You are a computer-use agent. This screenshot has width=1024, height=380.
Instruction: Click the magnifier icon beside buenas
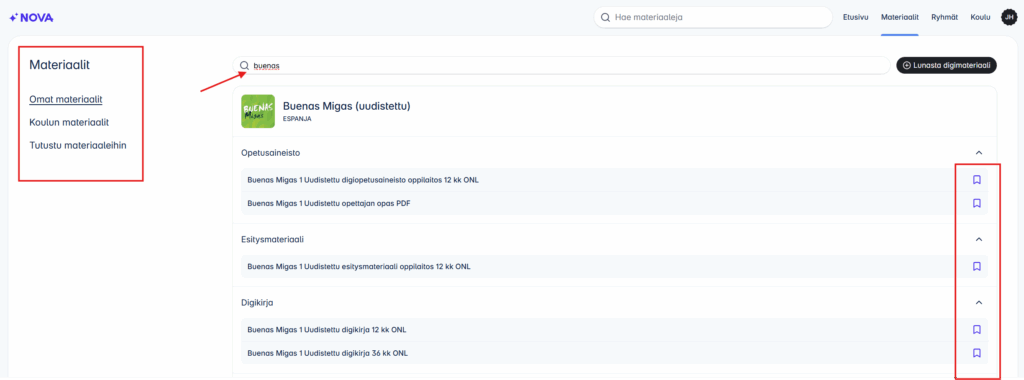click(244, 65)
